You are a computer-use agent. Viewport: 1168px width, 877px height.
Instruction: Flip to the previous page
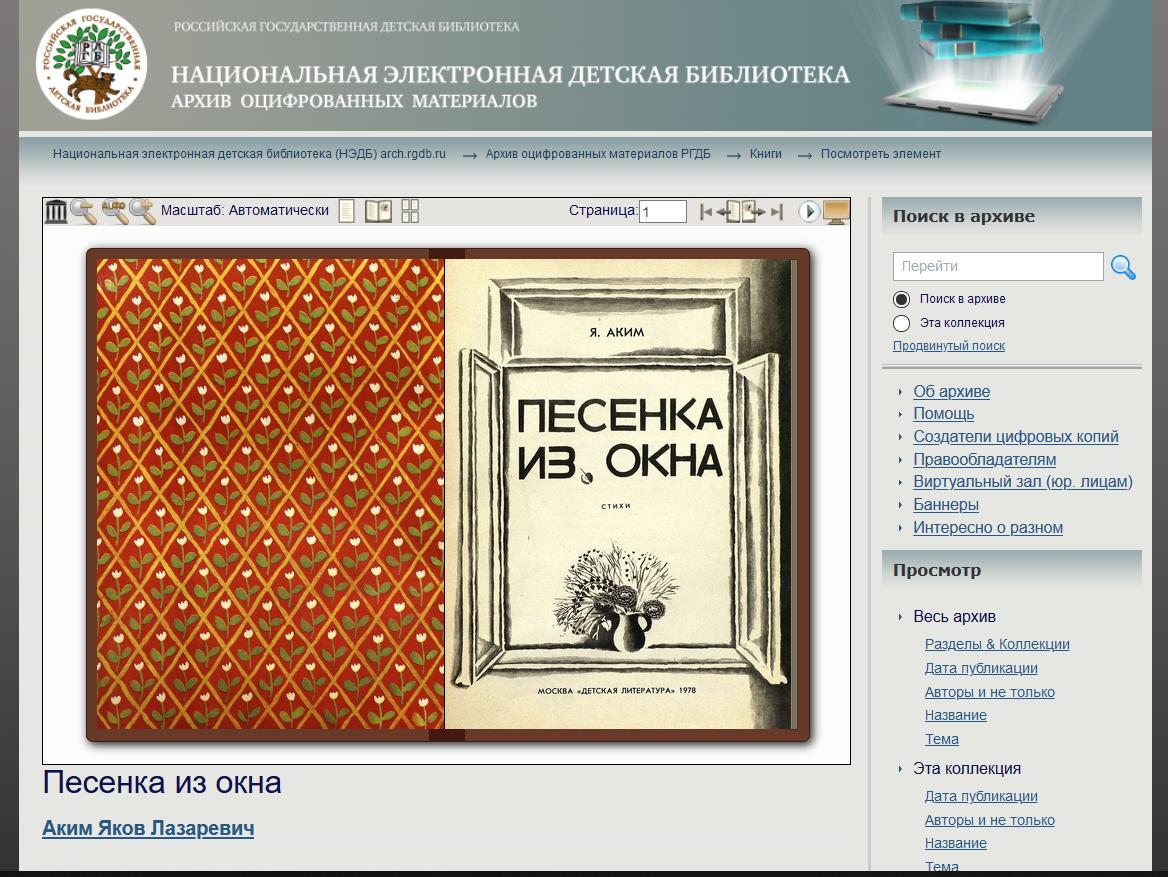coord(729,212)
